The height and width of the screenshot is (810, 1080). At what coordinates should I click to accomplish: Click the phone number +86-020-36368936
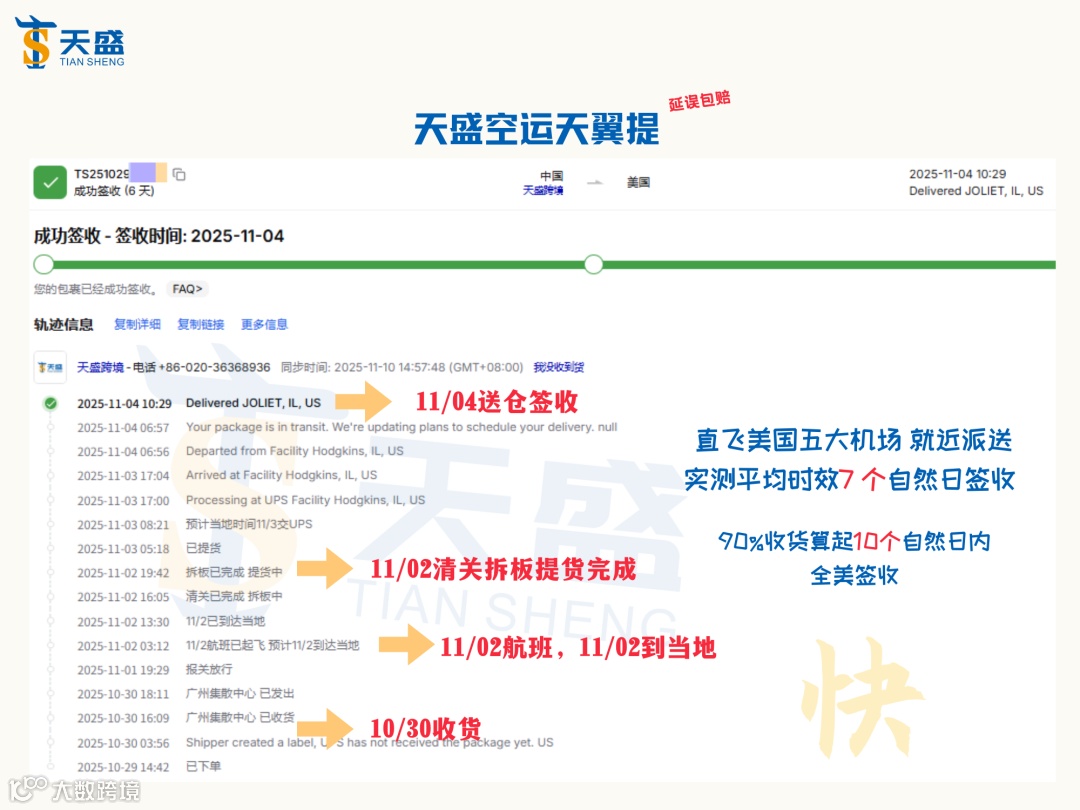tap(214, 367)
